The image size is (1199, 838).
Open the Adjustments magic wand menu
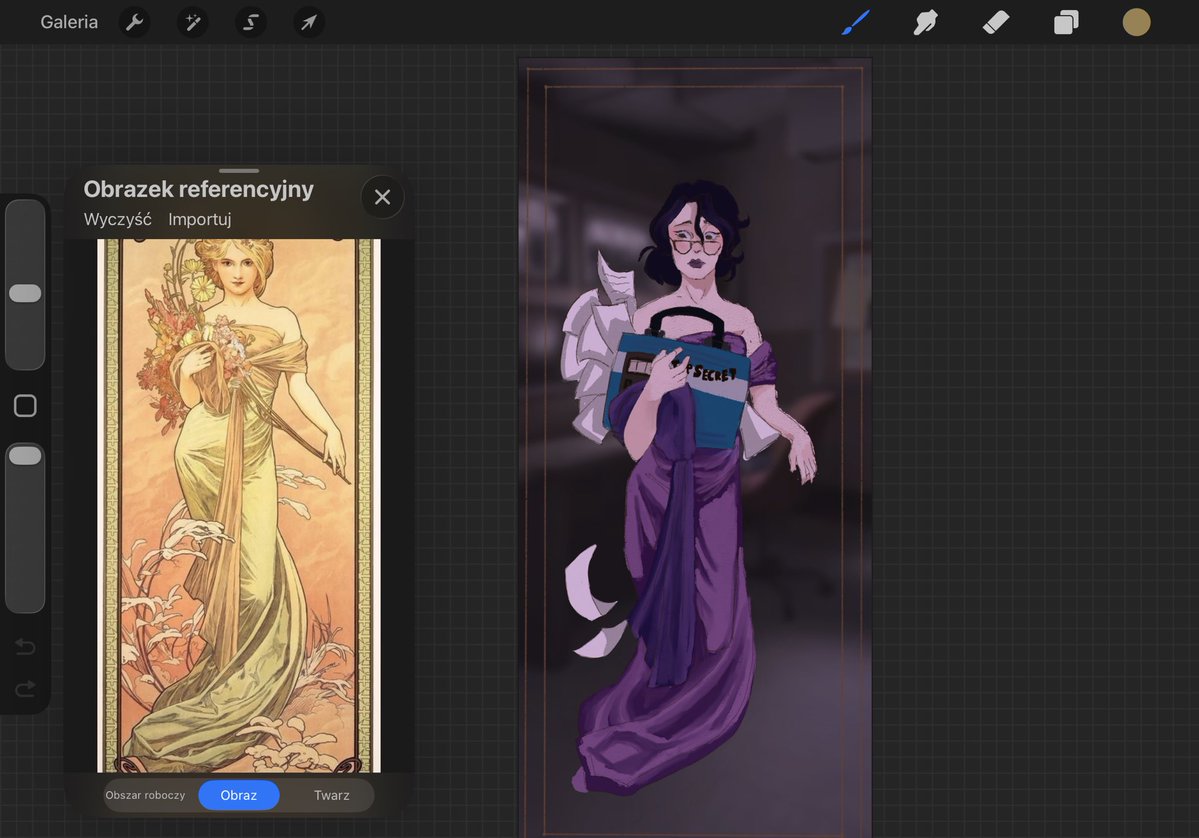click(x=193, y=22)
